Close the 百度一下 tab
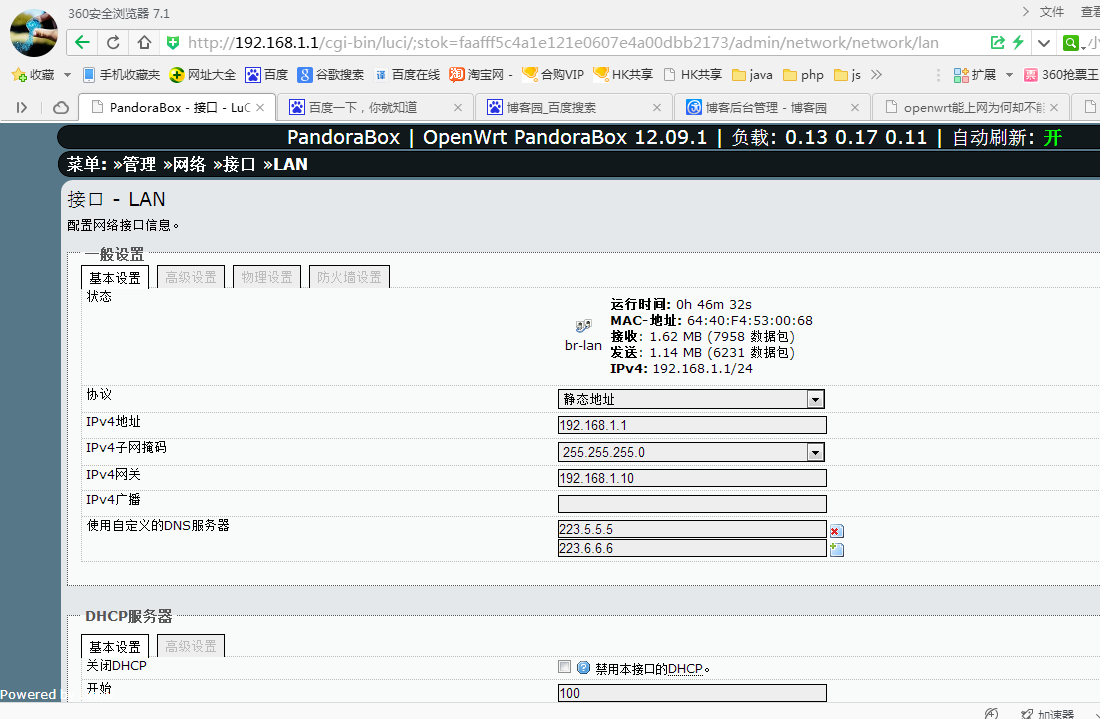The image size is (1100, 719). pyautogui.click(x=458, y=107)
